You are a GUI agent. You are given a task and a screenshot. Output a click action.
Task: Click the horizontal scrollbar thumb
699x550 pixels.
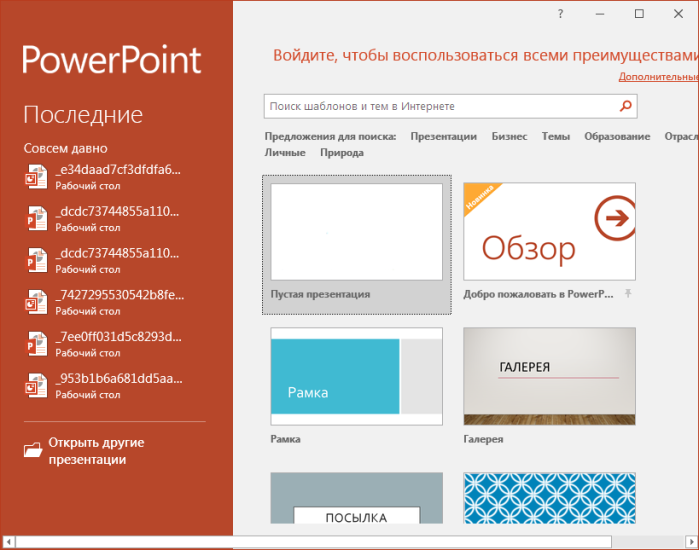pyautogui.click(x=313, y=542)
